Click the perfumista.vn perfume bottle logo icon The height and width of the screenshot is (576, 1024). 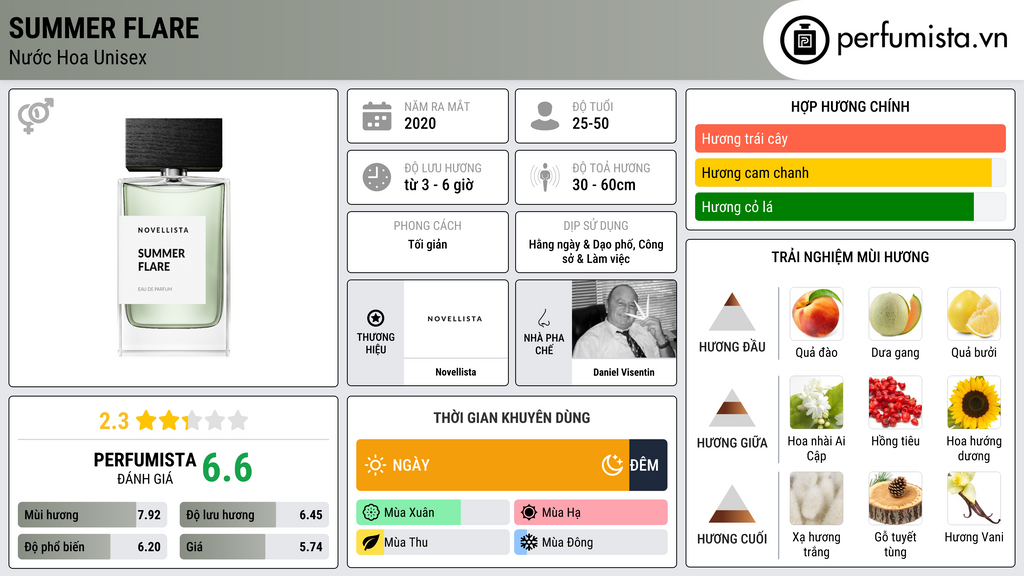[x=804, y=40]
